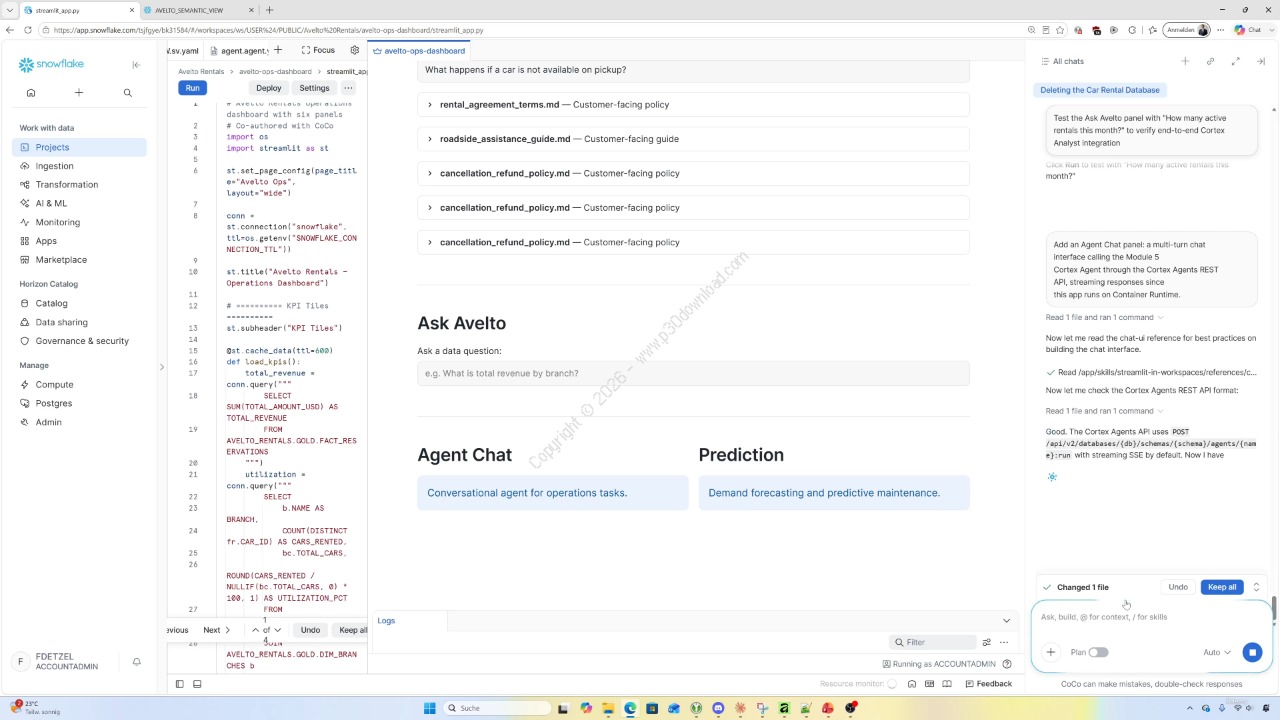Screen dimensions: 1280x720
Task: Add a new editor file tab
Action: [278, 50]
